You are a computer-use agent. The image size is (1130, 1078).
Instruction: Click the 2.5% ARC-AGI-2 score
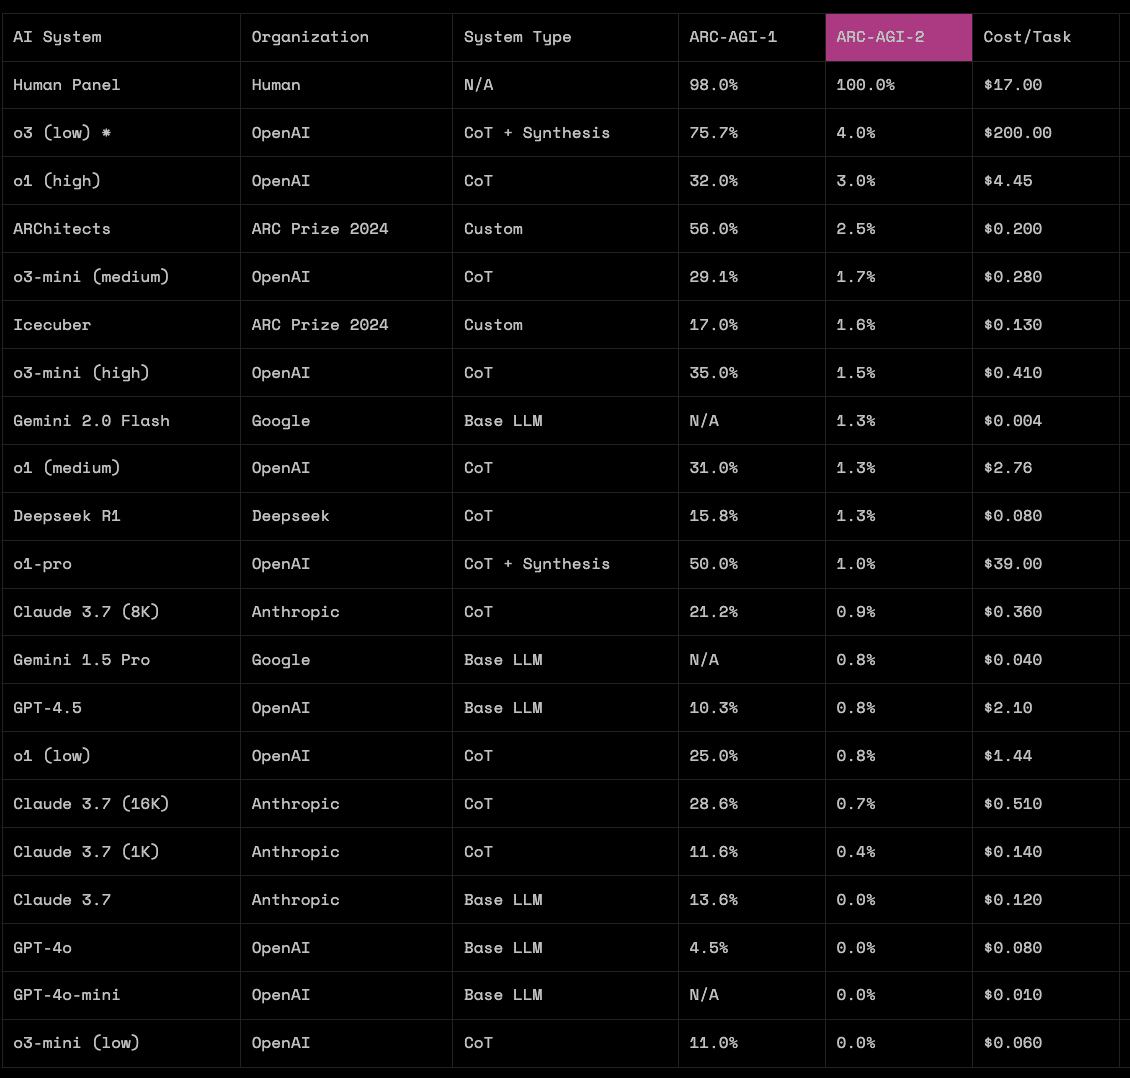[x=855, y=228]
